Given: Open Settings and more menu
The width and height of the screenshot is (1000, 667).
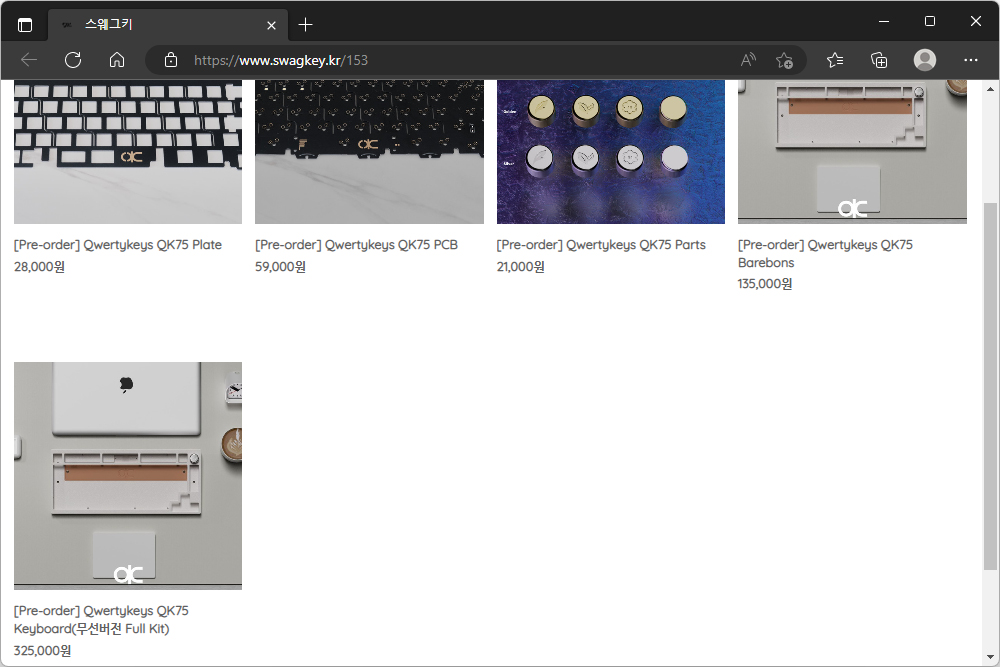Looking at the screenshot, I should tap(971, 60).
